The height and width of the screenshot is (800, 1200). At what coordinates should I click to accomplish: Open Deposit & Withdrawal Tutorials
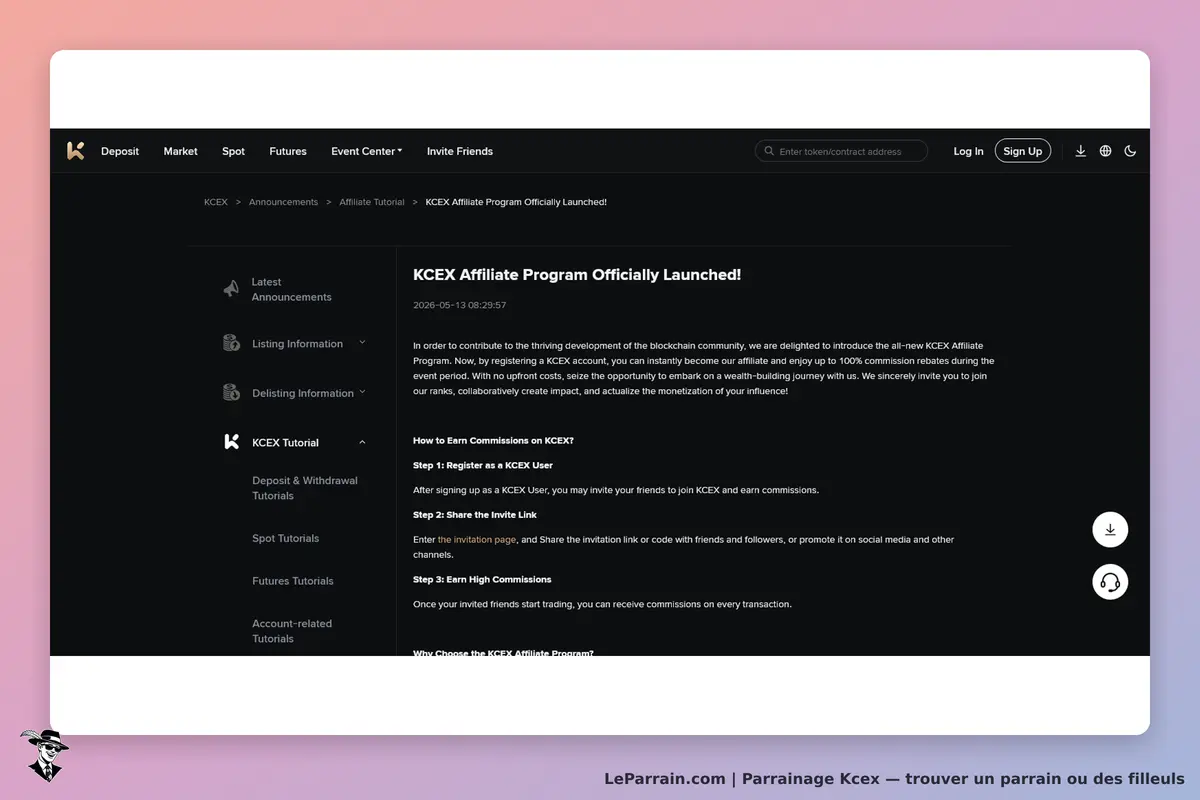pos(305,488)
